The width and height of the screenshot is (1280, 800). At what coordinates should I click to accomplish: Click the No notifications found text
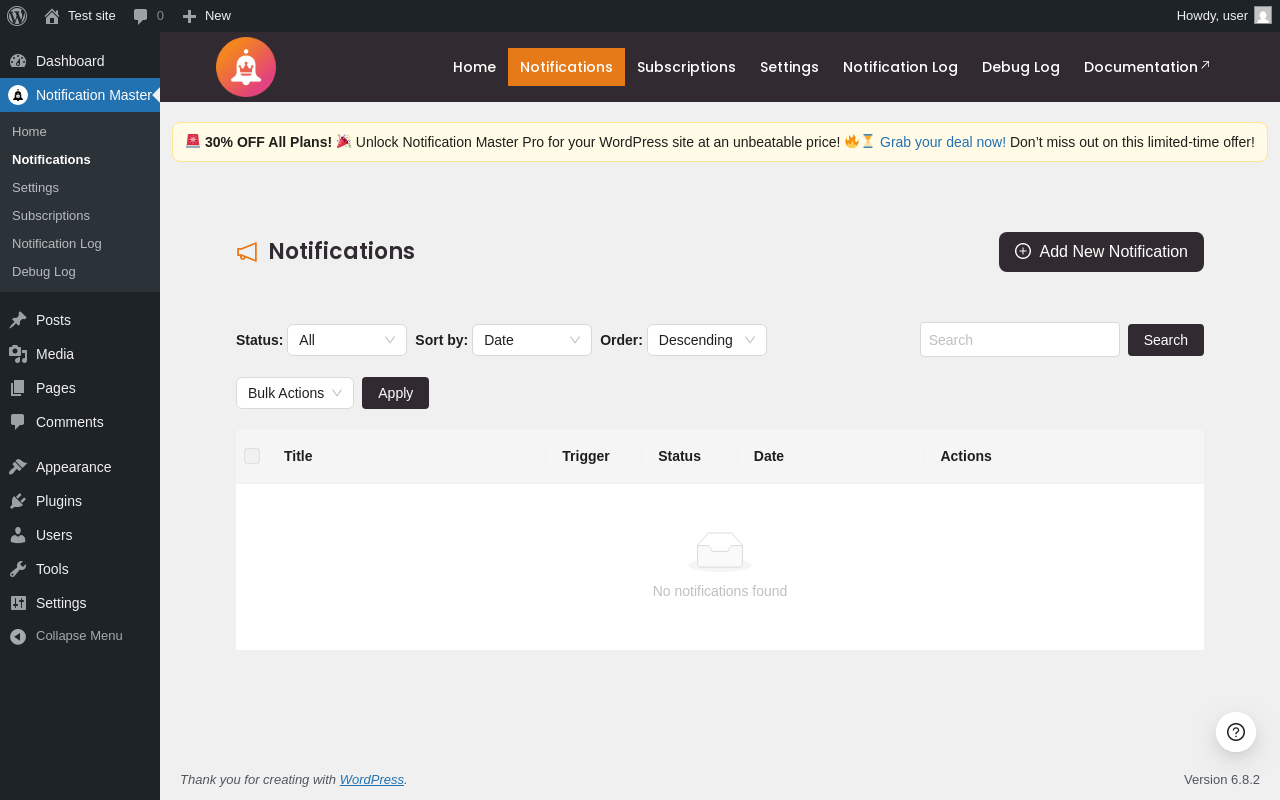coord(720,591)
